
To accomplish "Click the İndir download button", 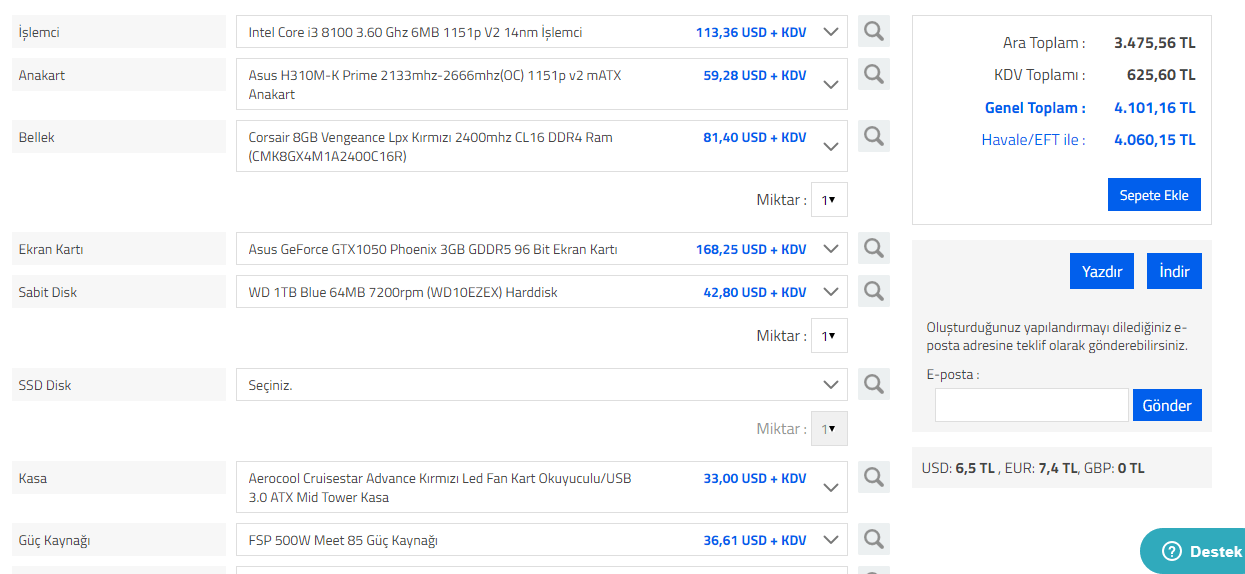I will (x=1174, y=271).
